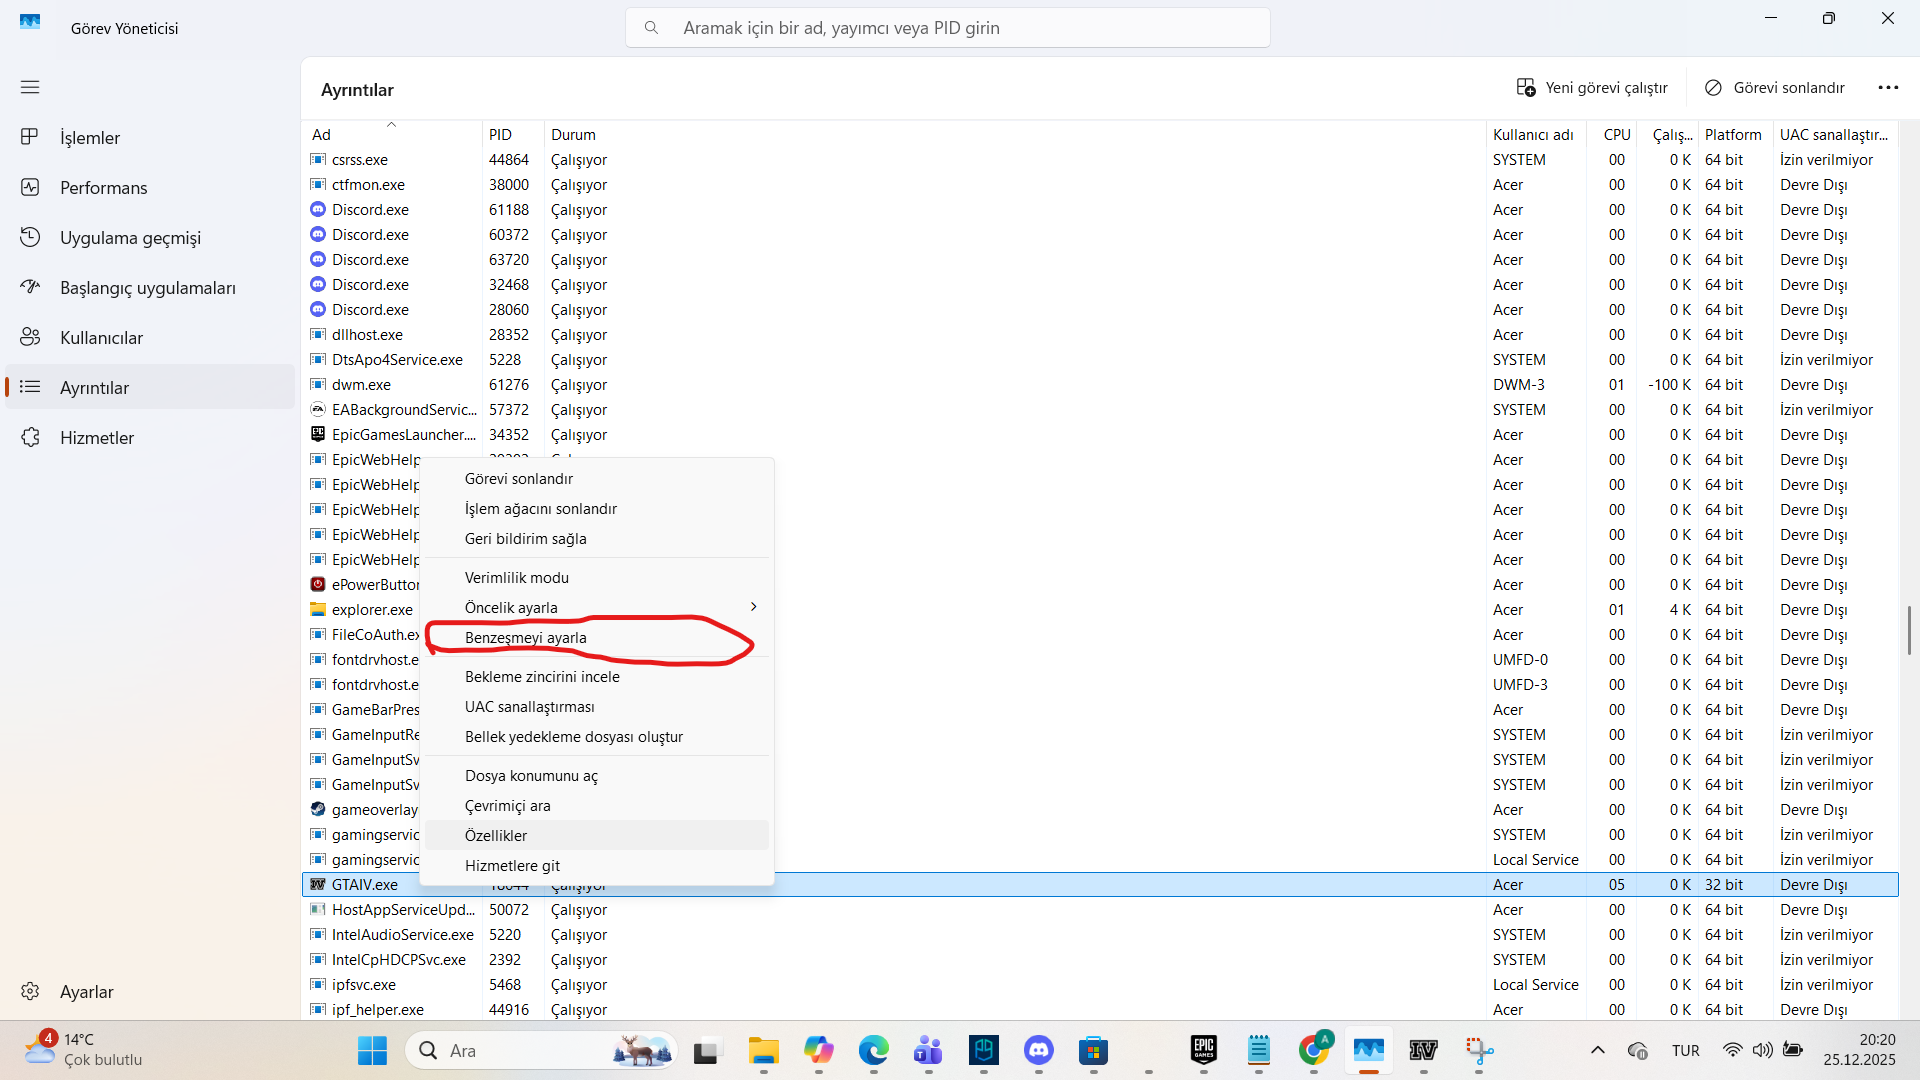Toggle UAC sanallaştırması menu entry
The image size is (1920, 1080).
pos(597,707)
